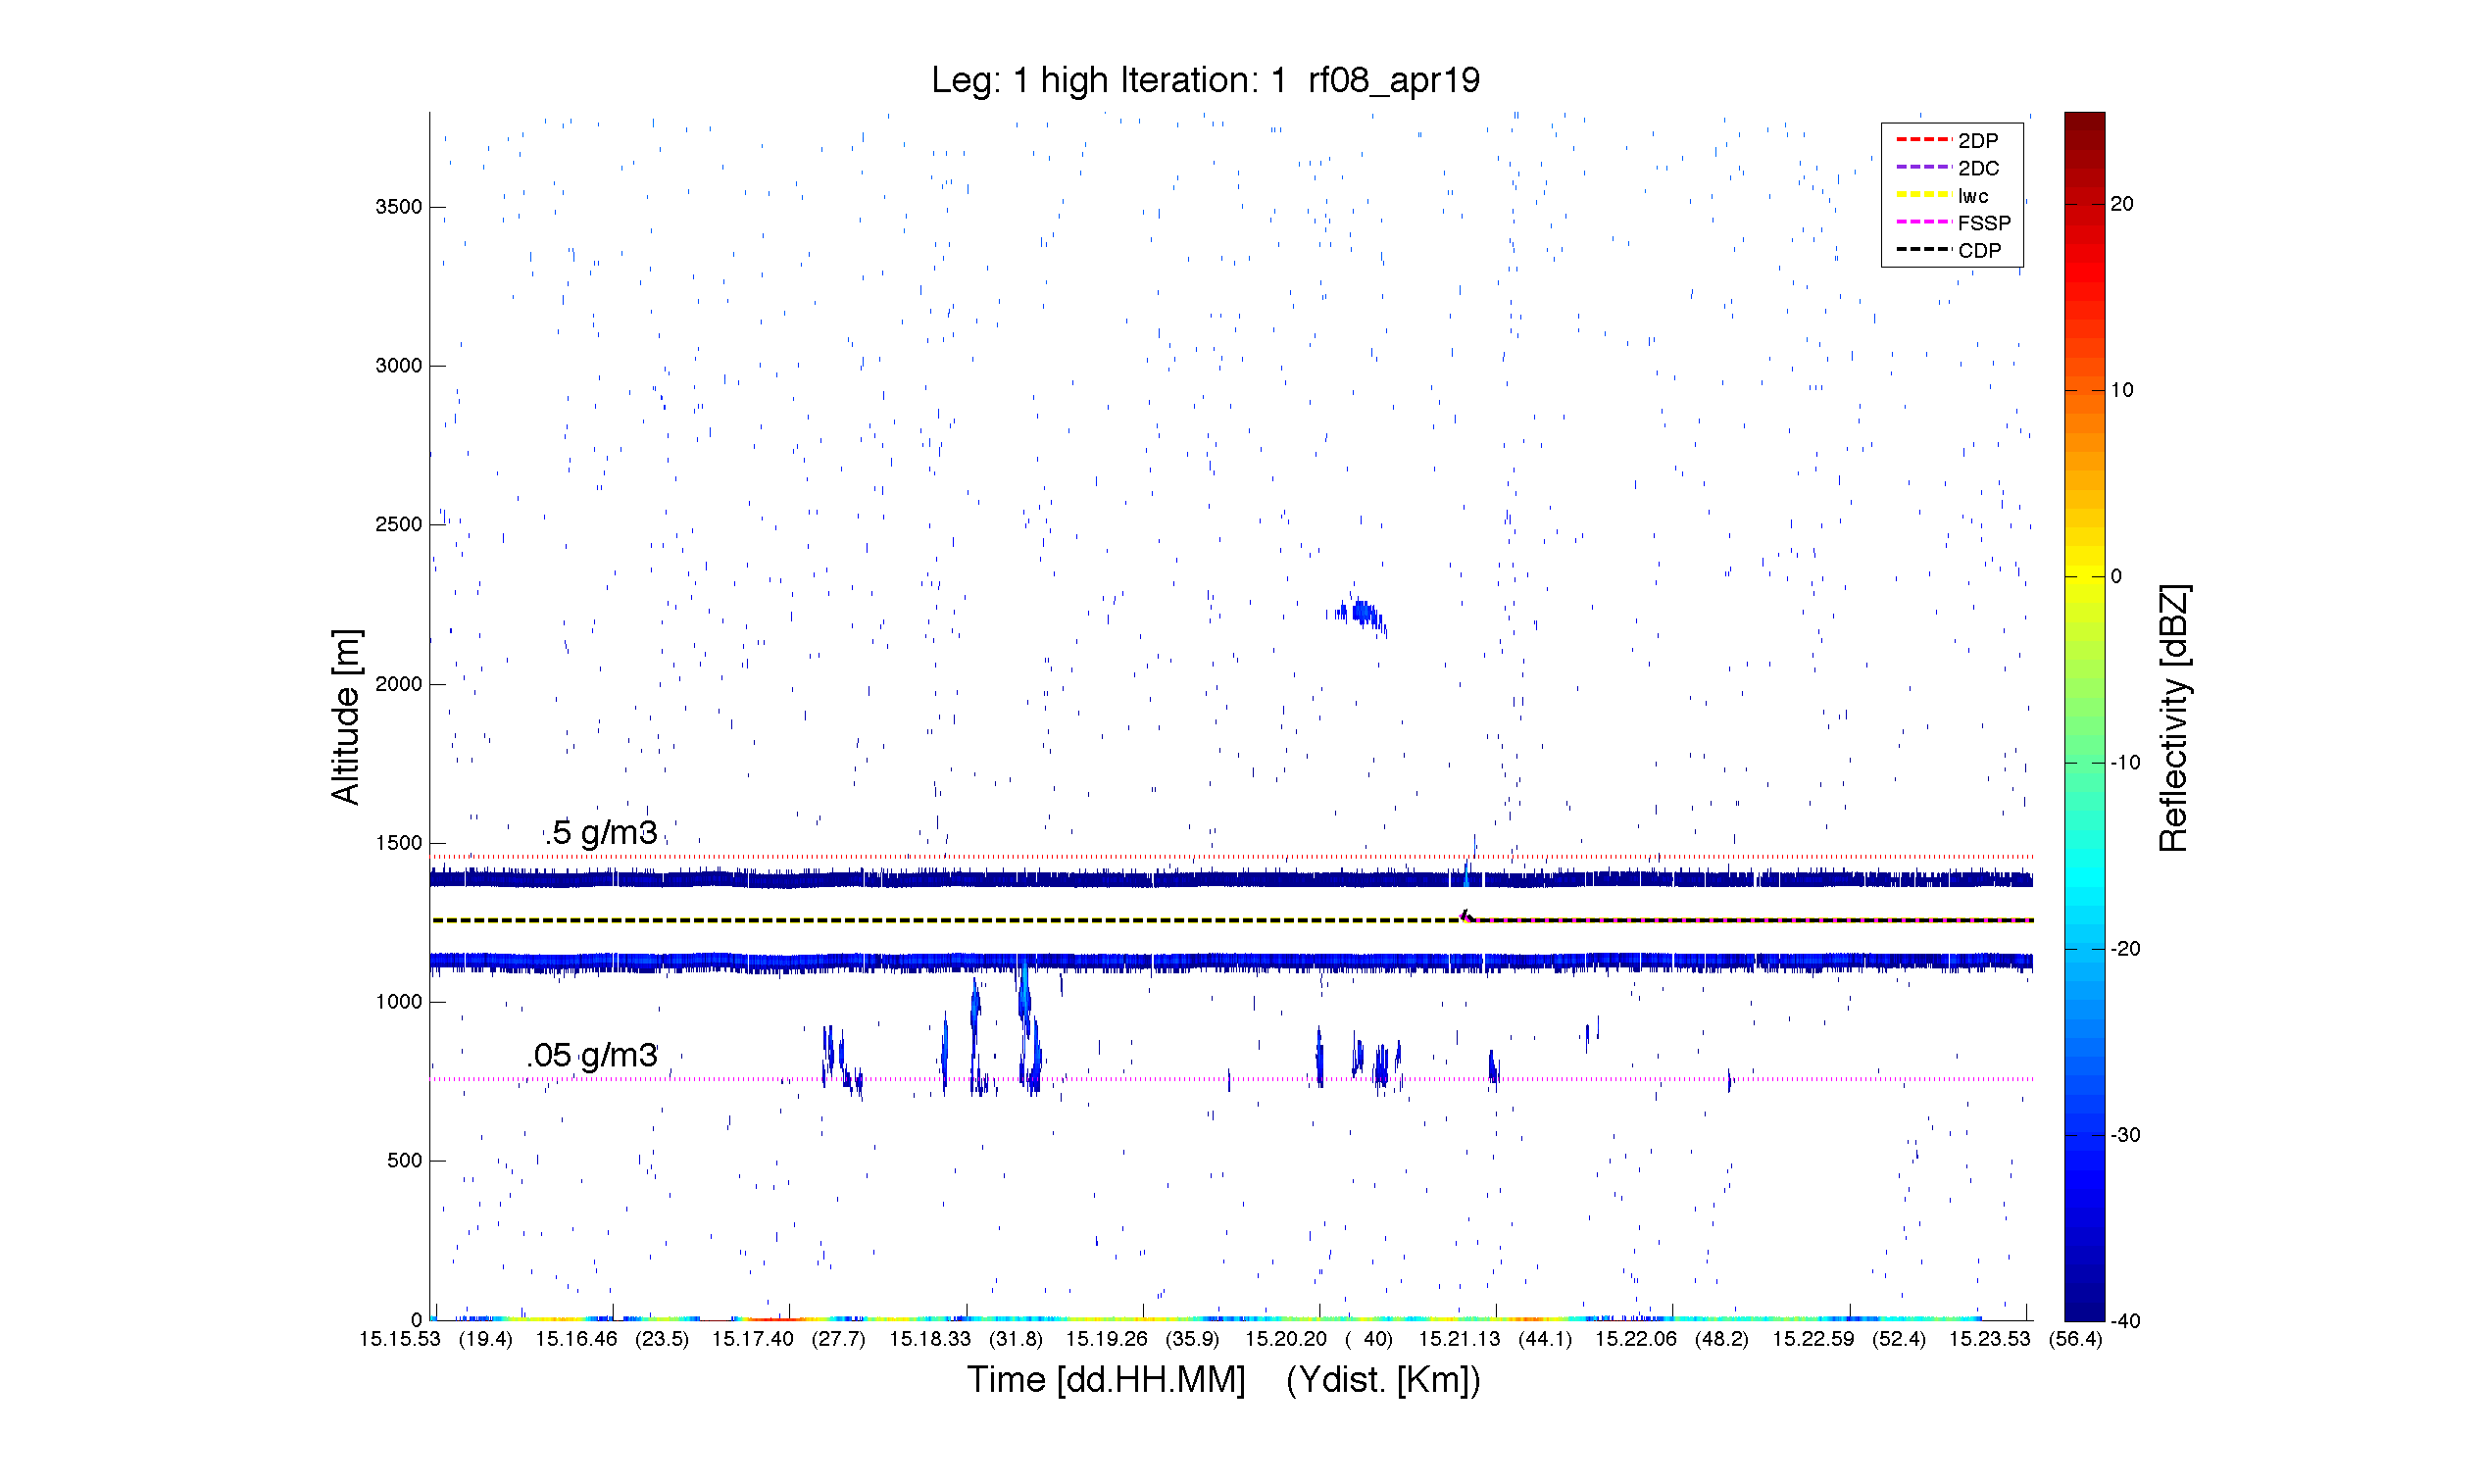The width and height of the screenshot is (2483, 1484).
Task: Click the 1500 altitude tick label
Action: [398, 843]
